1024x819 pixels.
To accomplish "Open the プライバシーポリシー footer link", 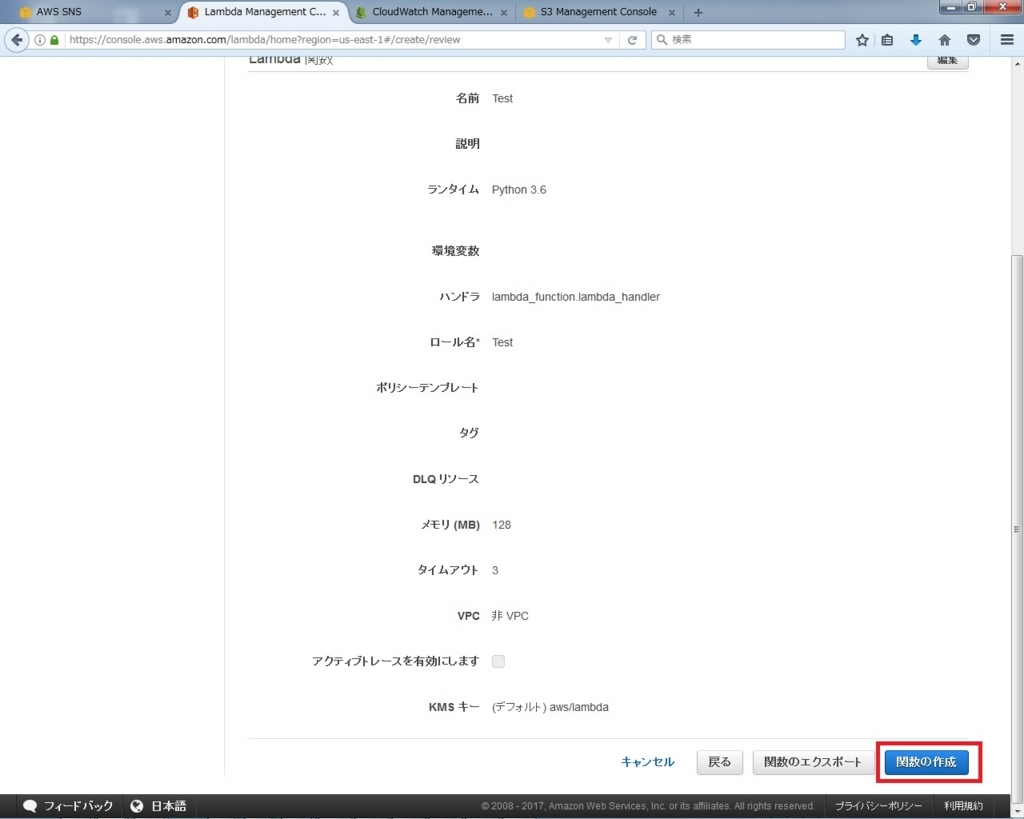I will click(x=878, y=806).
